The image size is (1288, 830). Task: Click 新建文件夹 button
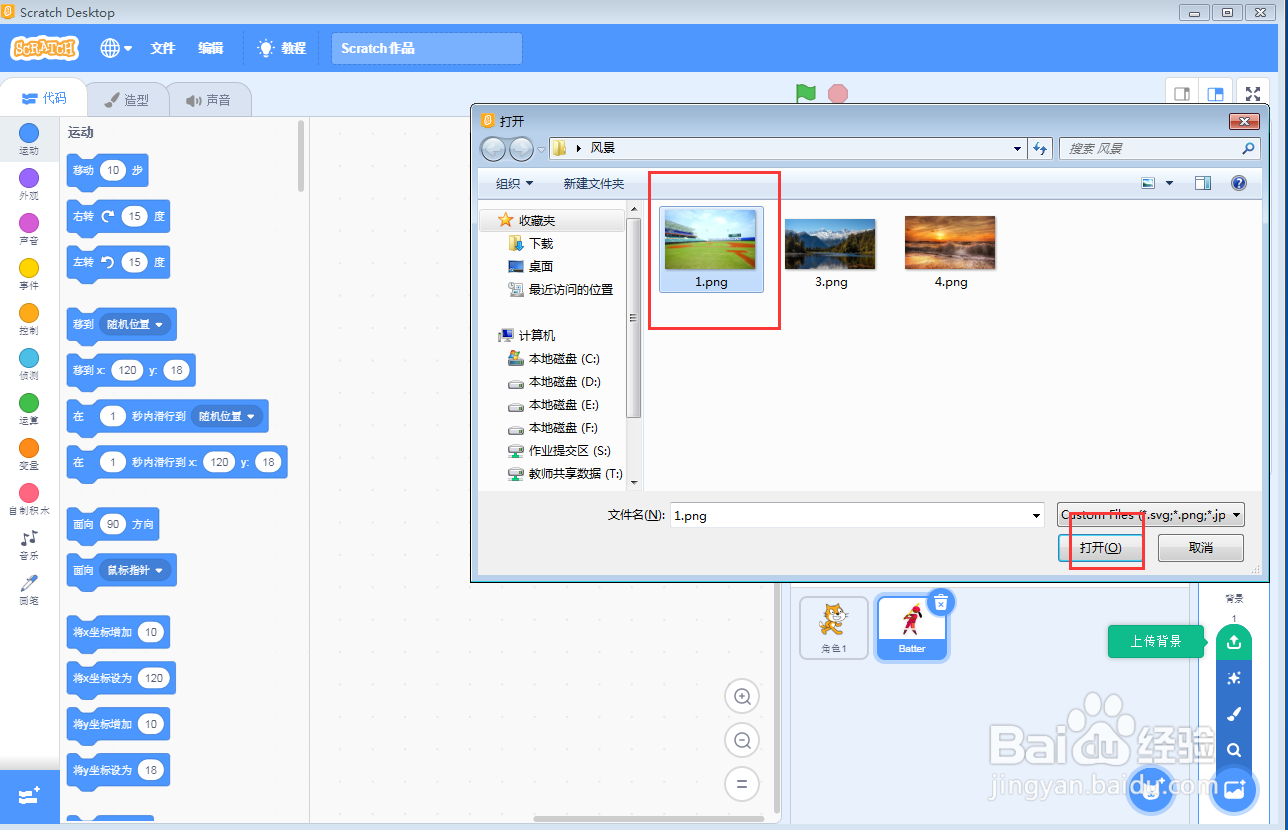tap(593, 184)
